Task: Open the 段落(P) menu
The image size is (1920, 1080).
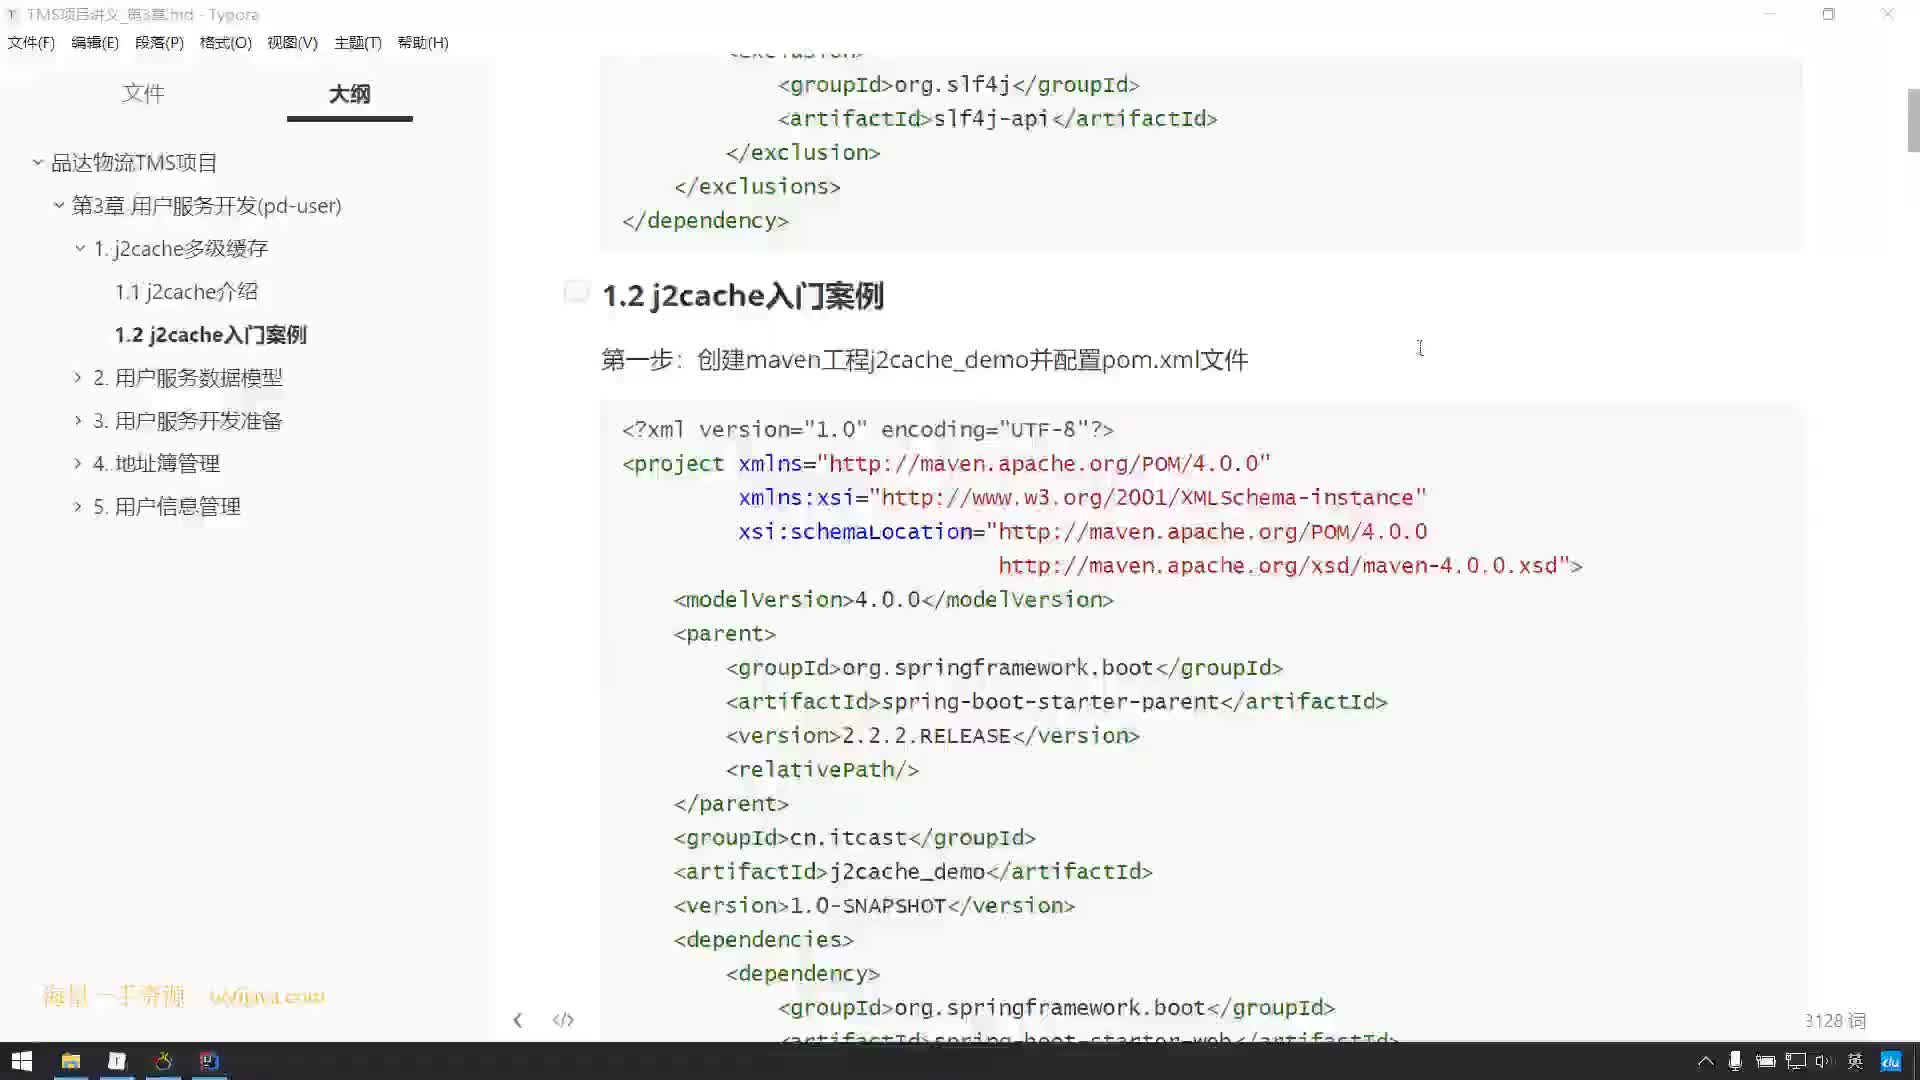Action: pyautogui.click(x=159, y=42)
